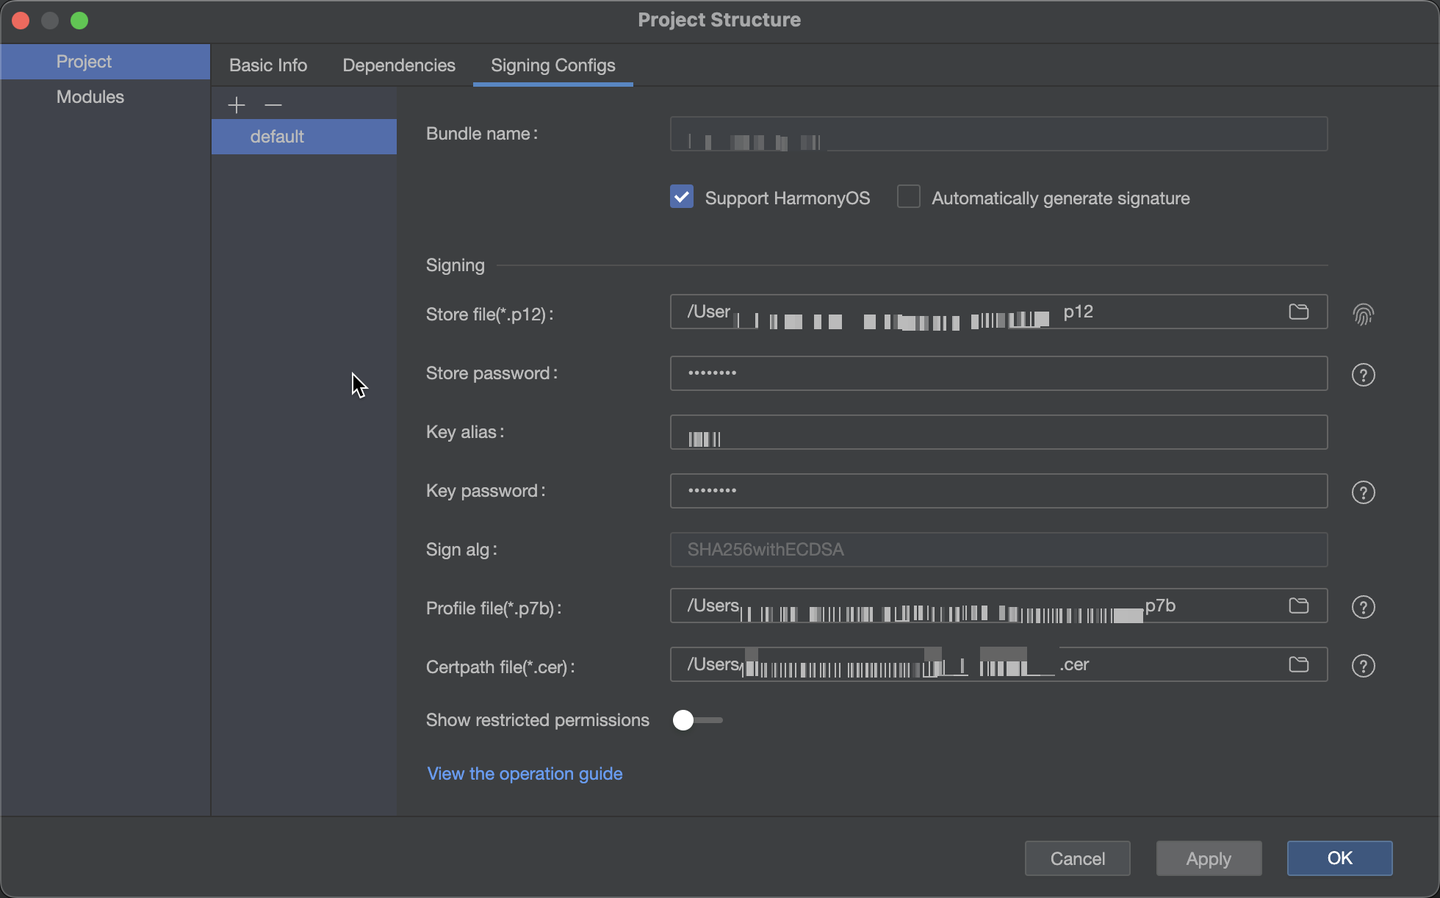
Task: Uncheck Support HarmonyOS checkbox
Action: pyautogui.click(x=682, y=197)
